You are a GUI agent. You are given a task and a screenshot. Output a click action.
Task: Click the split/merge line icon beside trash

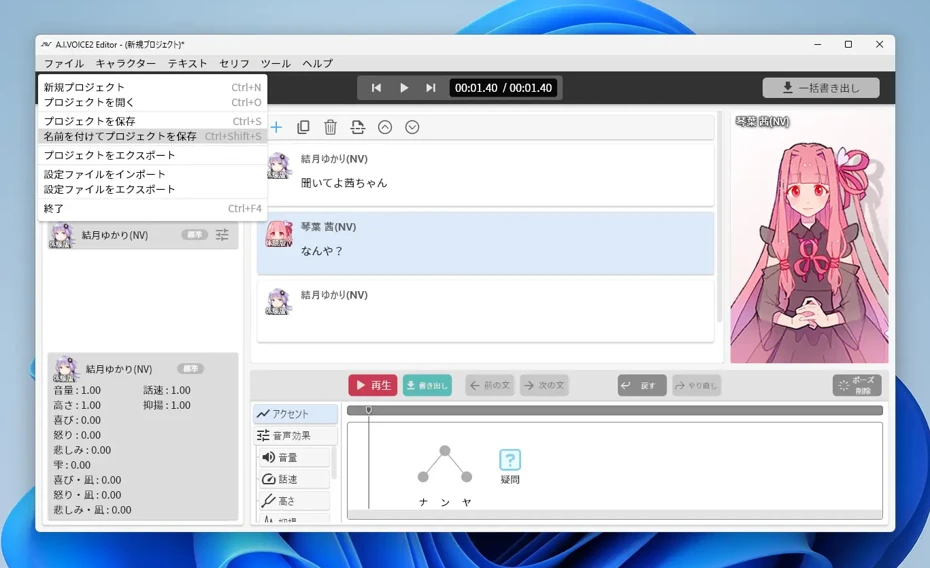pos(358,127)
